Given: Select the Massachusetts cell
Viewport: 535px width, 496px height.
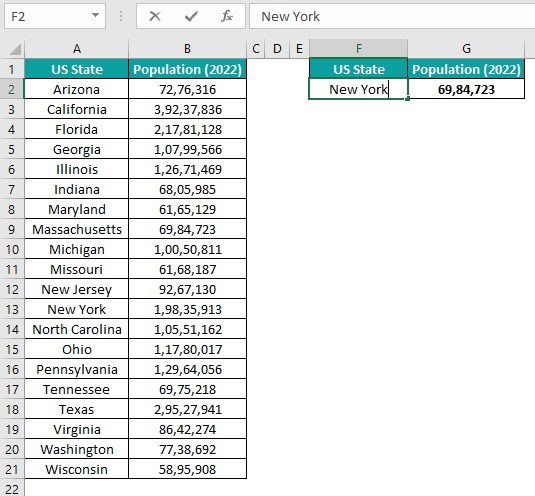Looking at the screenshot, I should tap(77, 229).
